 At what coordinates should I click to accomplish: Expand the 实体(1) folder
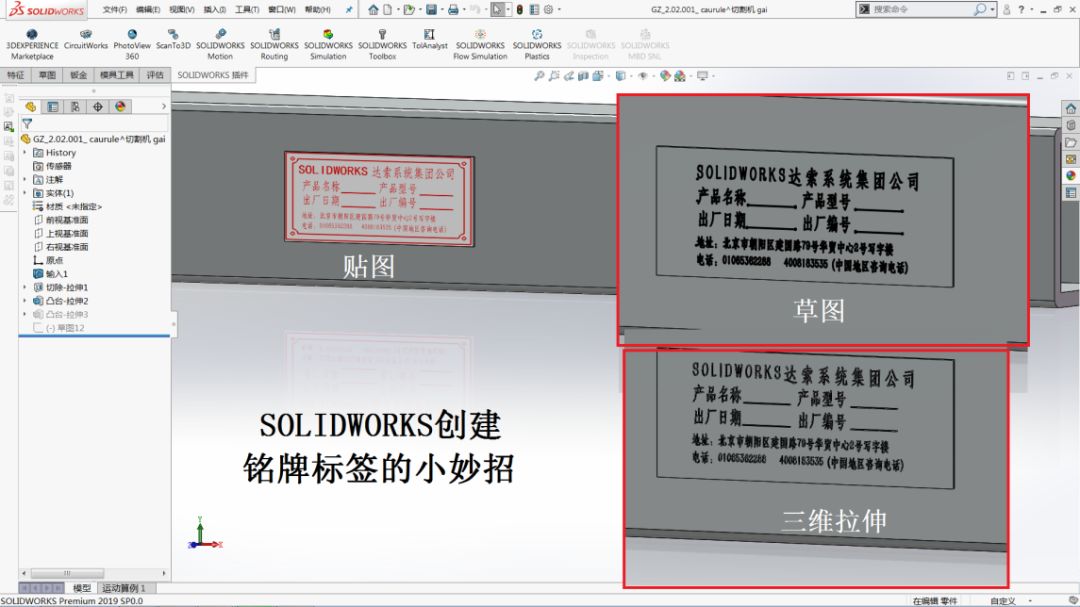pyautogui.click(x=25, y=193)
